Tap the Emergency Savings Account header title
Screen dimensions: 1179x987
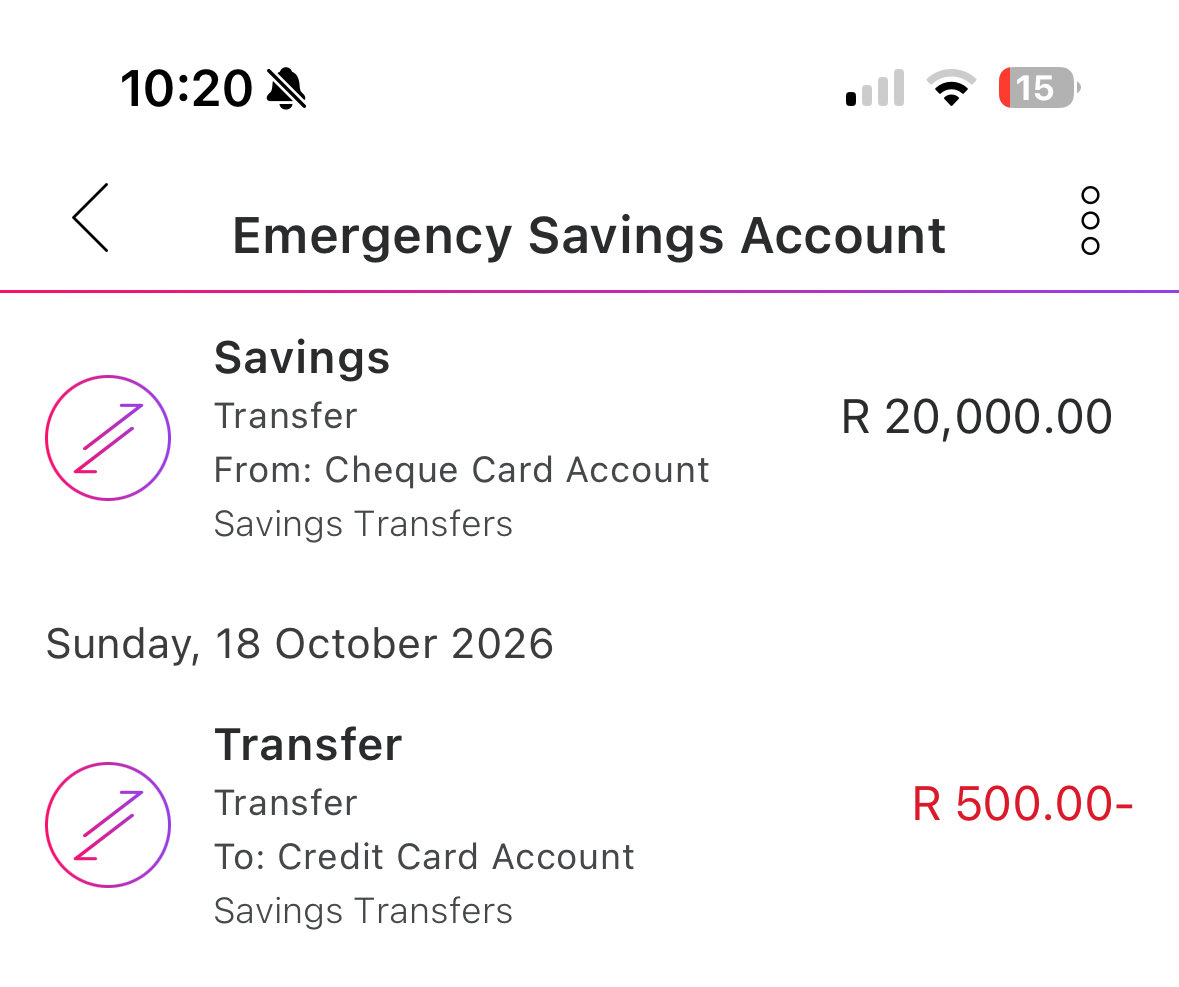(x=589, y=236)
